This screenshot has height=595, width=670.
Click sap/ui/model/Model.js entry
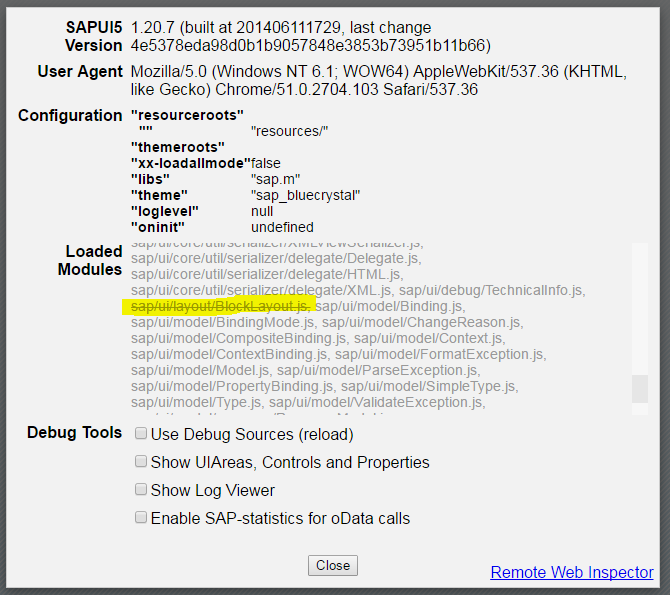200,370
